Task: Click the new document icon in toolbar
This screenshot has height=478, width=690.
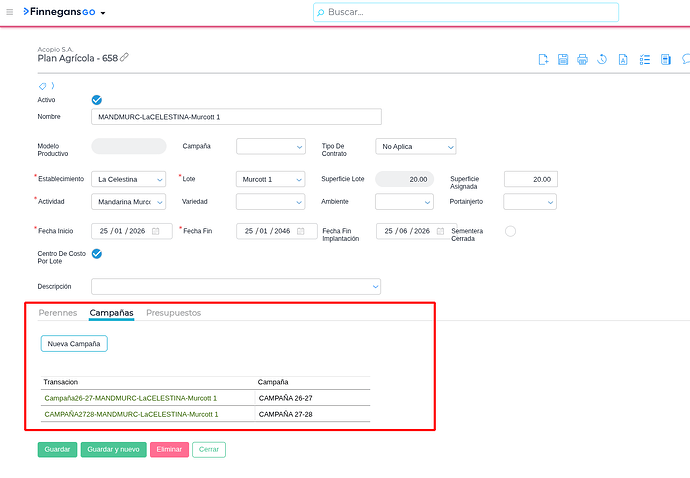Action: tap(543, 60)
